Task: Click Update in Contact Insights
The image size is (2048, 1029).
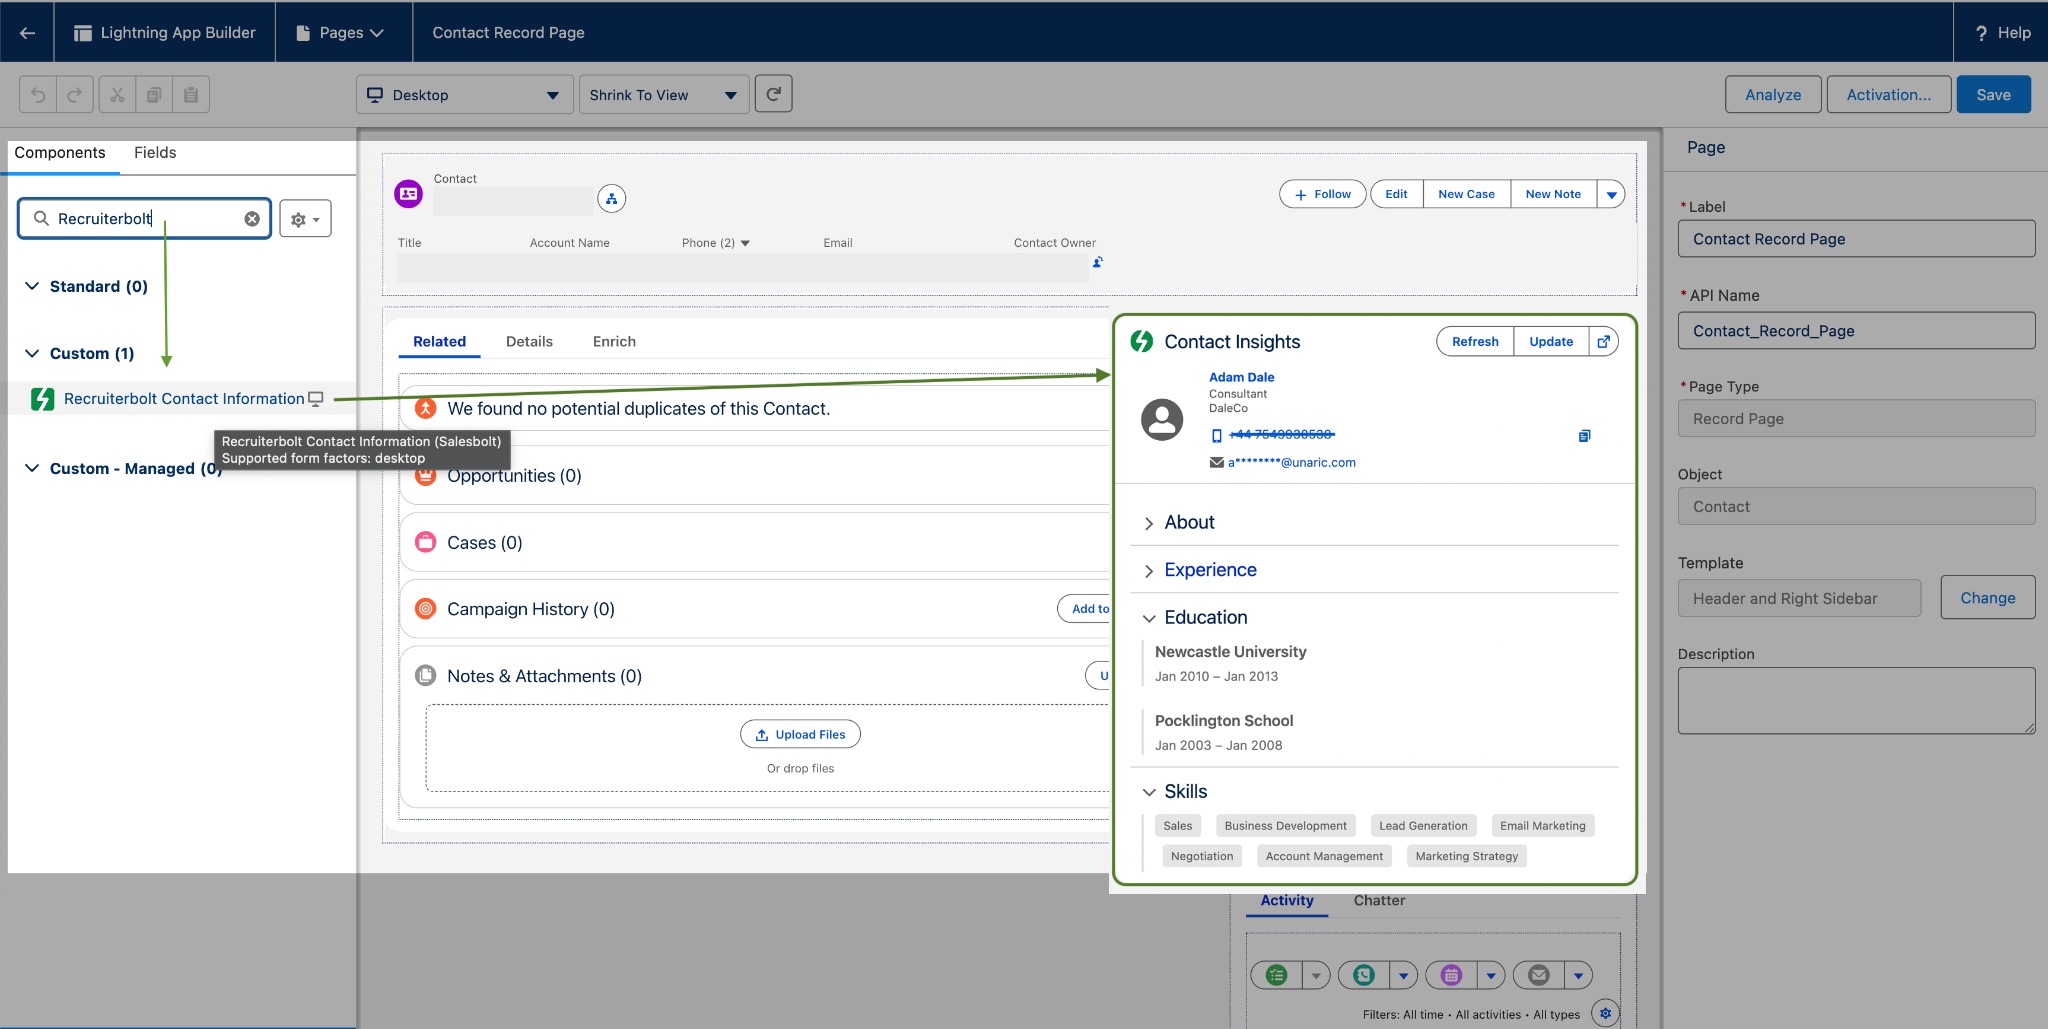Action: [1551, 342]
